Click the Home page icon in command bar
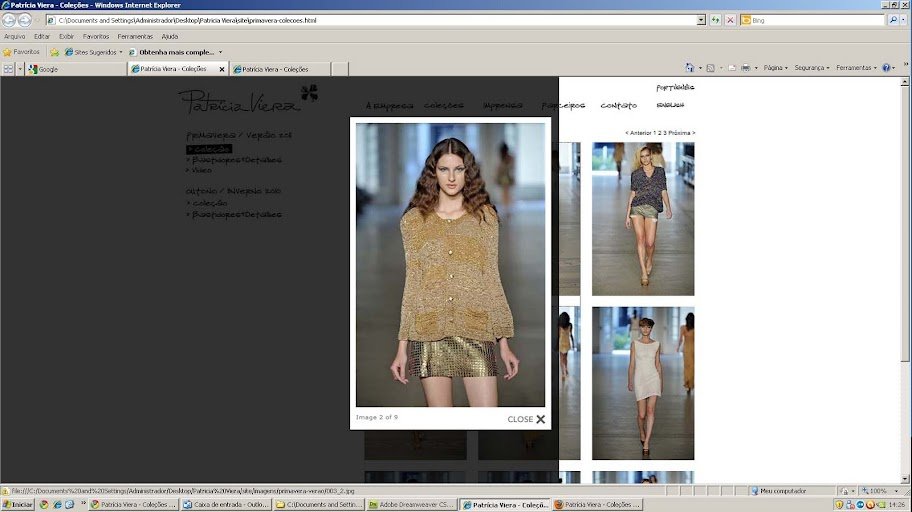 click(690, 67)
